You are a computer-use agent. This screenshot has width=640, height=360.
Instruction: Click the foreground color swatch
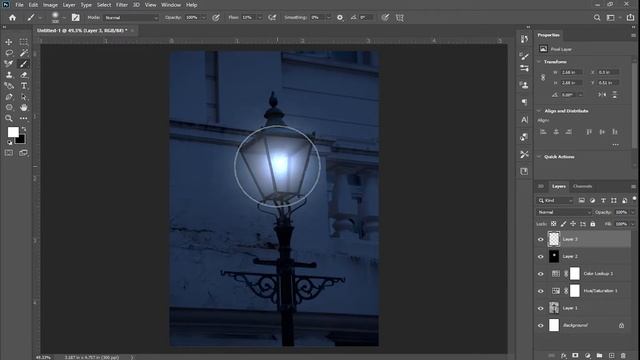click(x=13, y=132)
